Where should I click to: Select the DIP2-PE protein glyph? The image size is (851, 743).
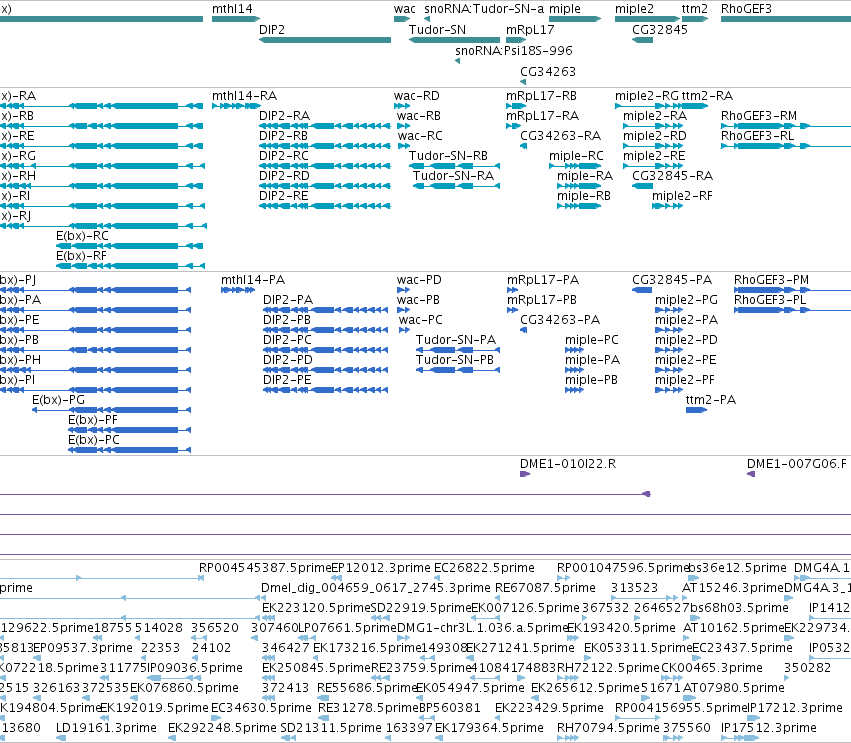325,390
